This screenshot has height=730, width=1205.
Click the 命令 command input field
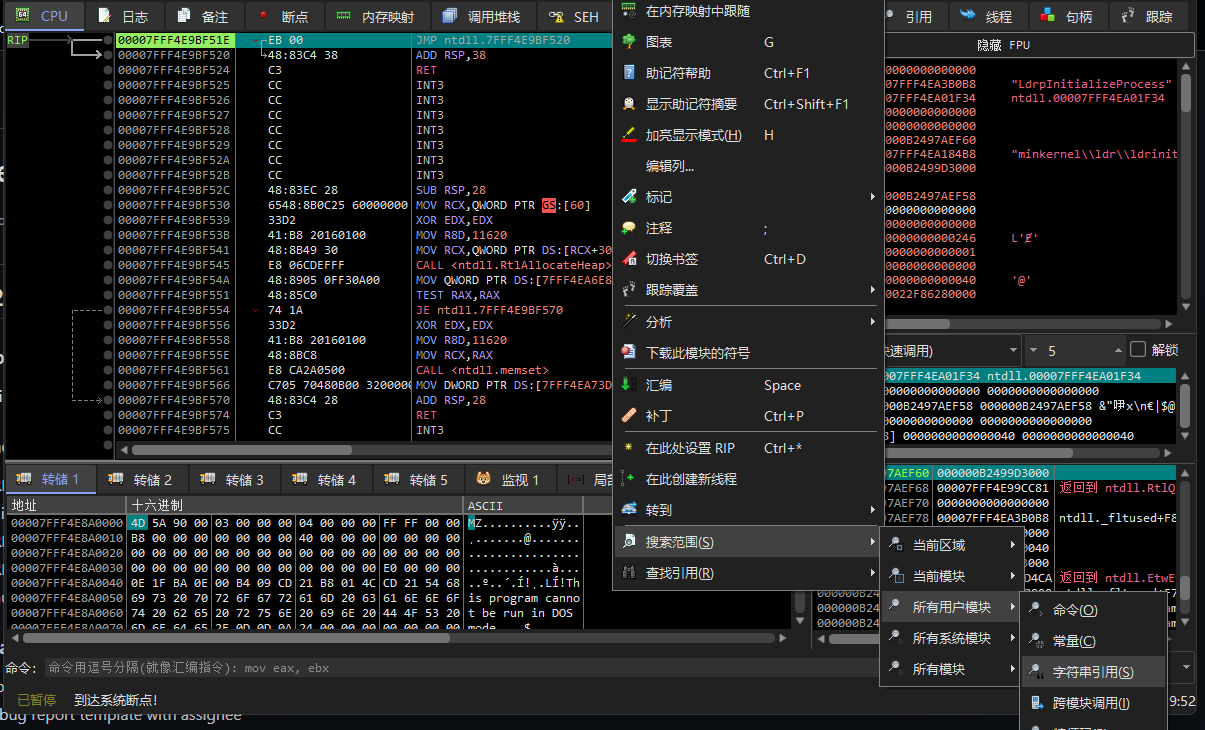tap(400, 668)
